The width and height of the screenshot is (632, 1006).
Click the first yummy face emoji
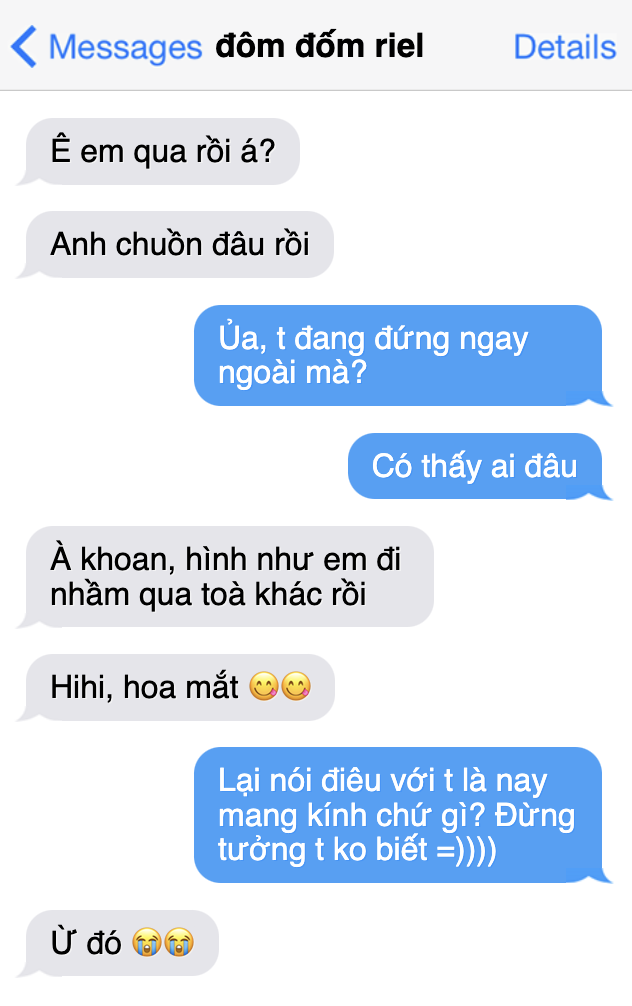264,686
